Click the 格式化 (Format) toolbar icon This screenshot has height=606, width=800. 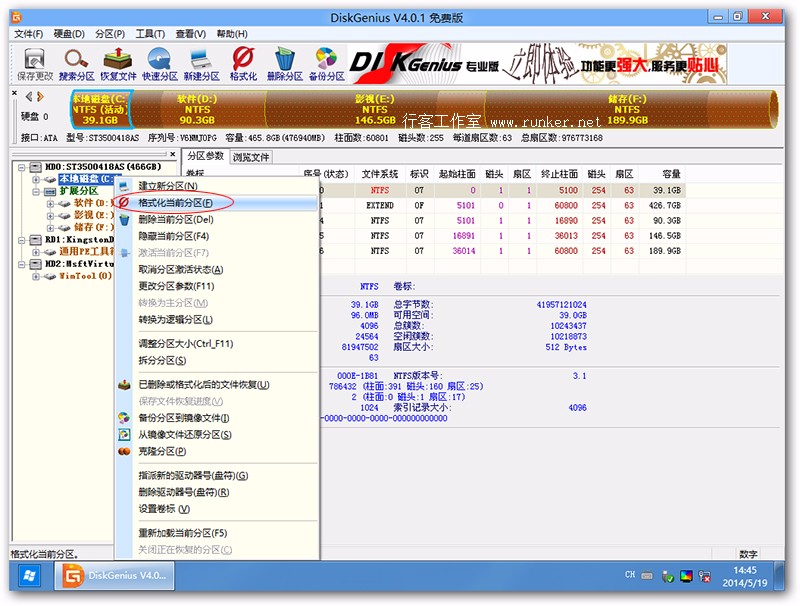(243, 64)
